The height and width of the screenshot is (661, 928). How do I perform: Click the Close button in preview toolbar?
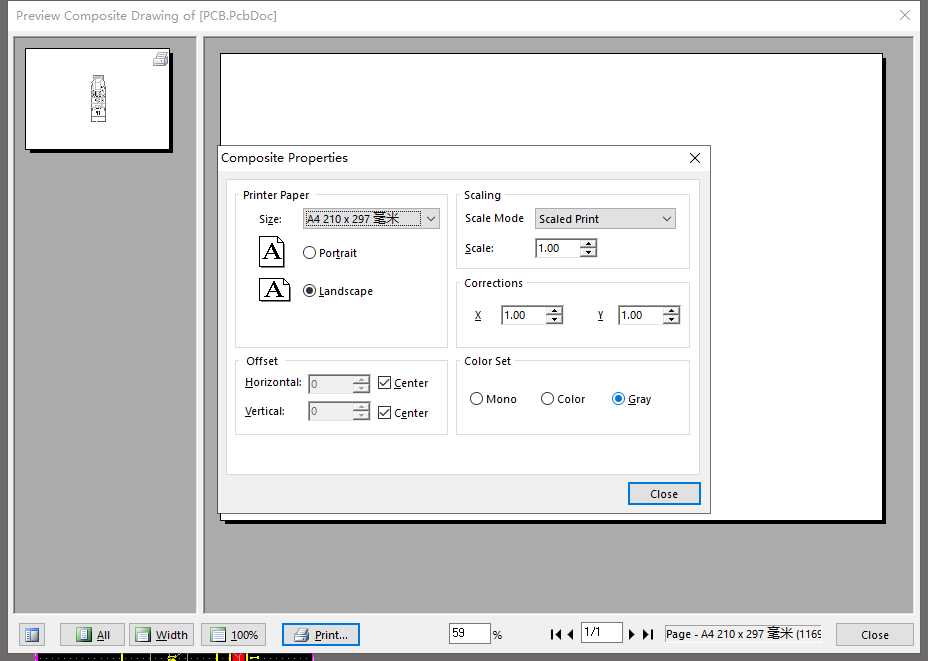pyautogui.click(x=875, y=635)
